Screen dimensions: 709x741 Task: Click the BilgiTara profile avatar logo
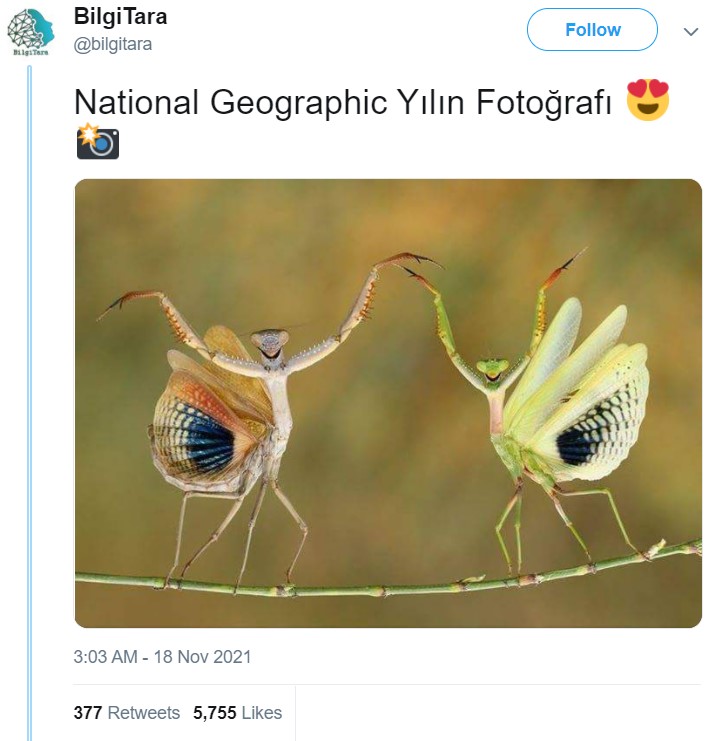[x=30, y=30]
